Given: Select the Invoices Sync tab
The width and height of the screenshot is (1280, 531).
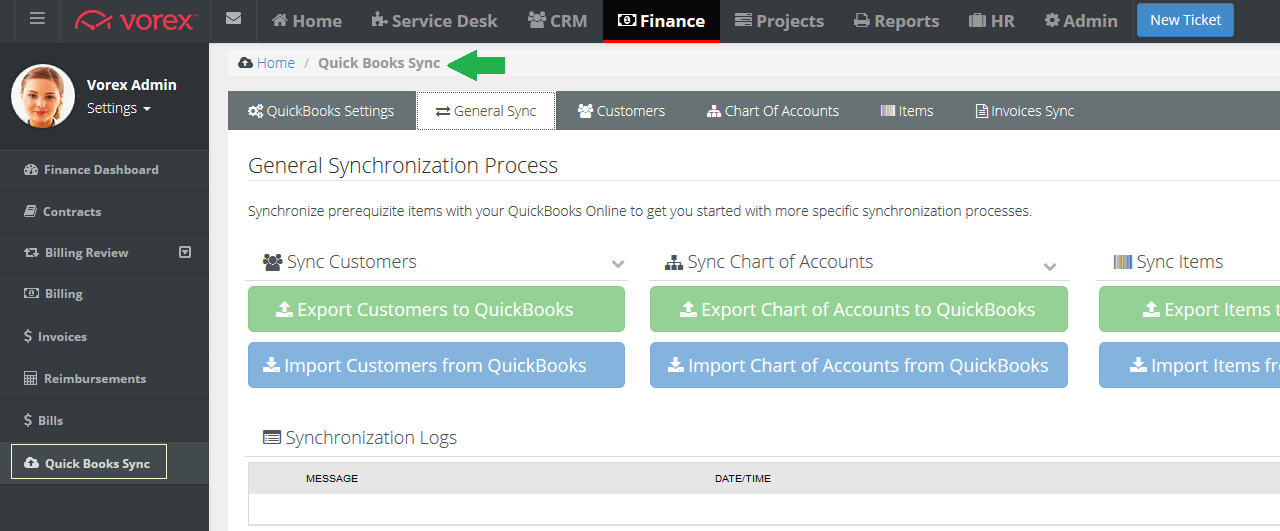Looking at the screenshot, I should pos(1024,111).
